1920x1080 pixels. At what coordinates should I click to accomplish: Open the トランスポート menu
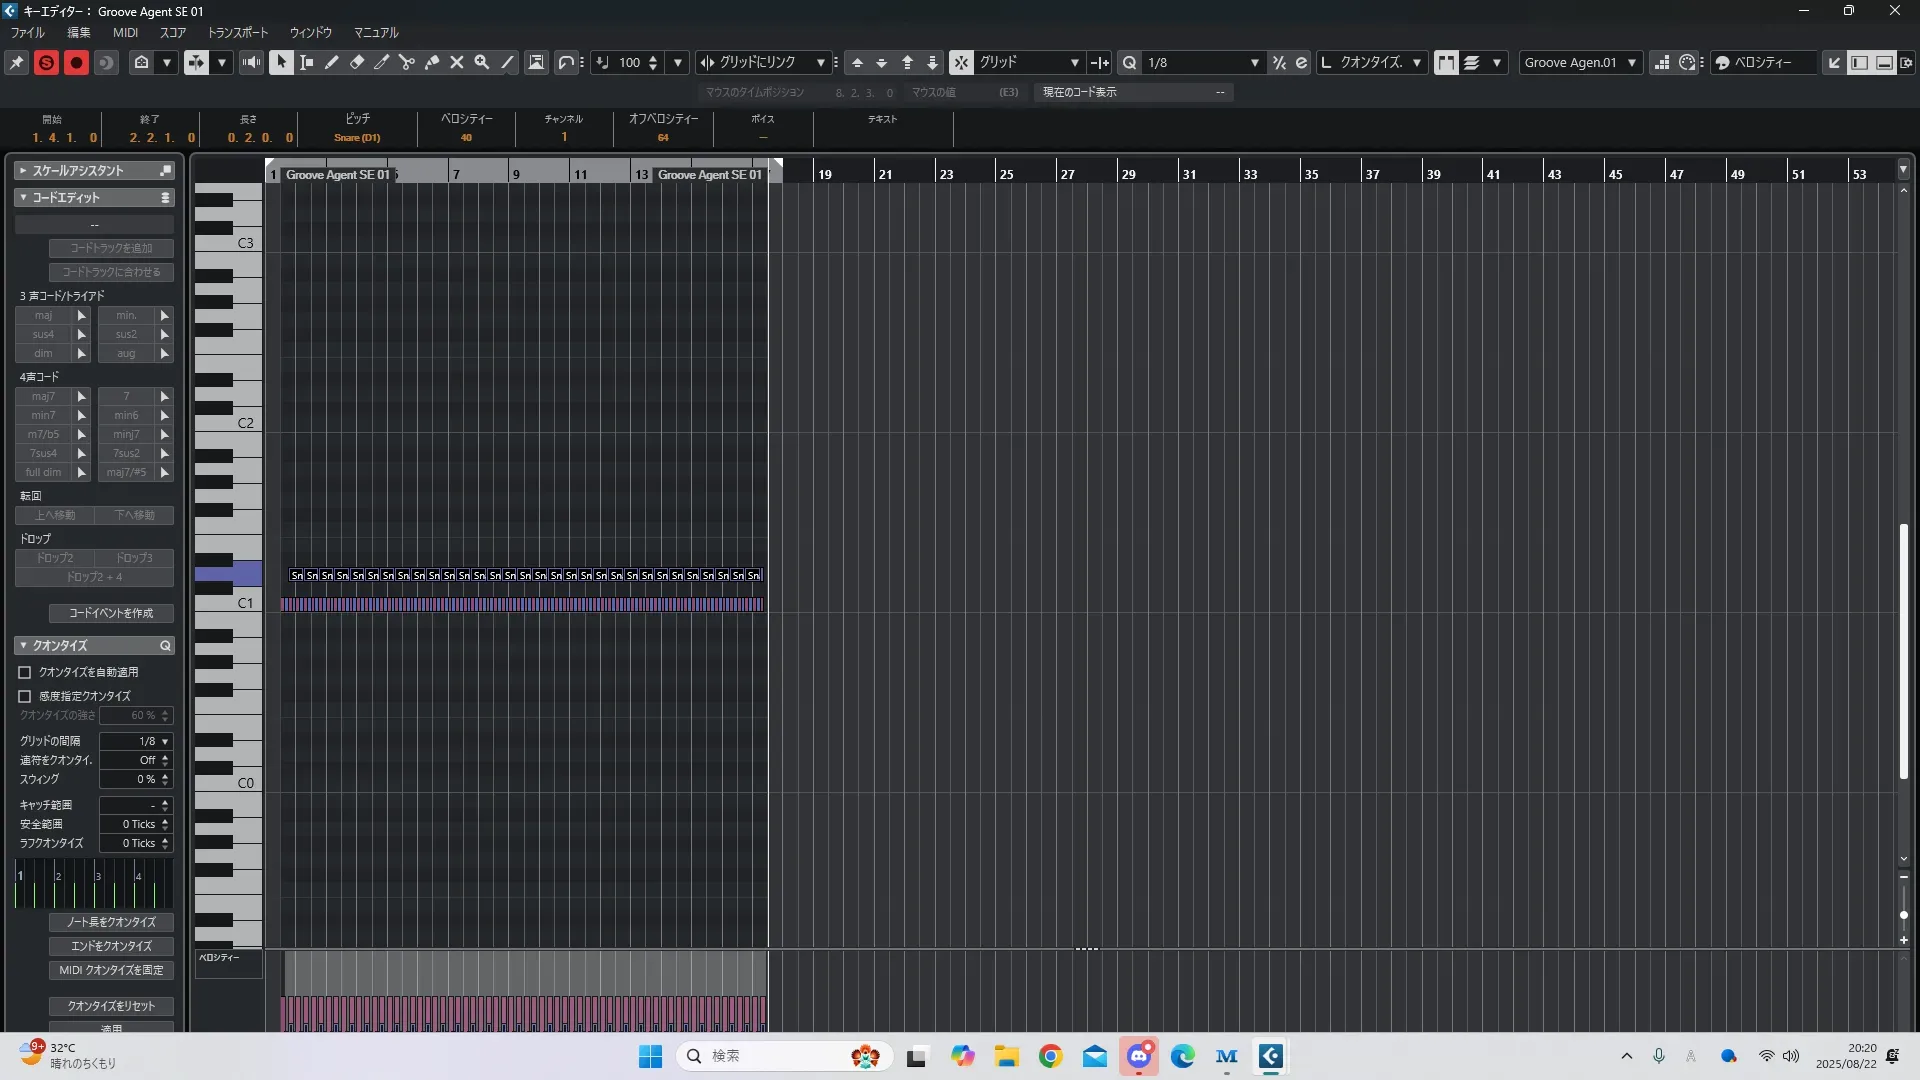coord(238,32)
